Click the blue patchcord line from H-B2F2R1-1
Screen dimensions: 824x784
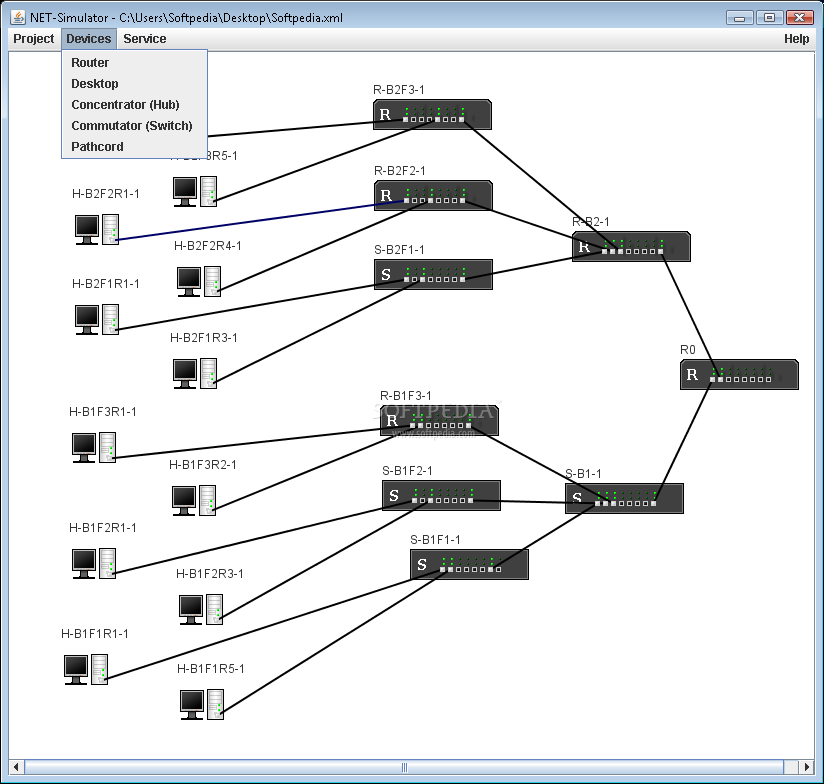[261, 221]
